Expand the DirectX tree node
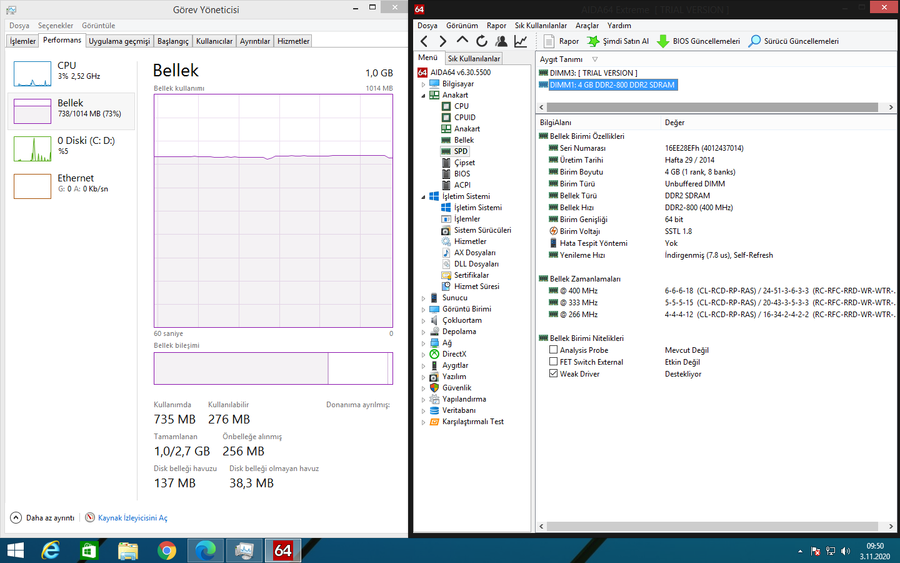The width and height of the screenshot is (900, 563). [424, 355]
